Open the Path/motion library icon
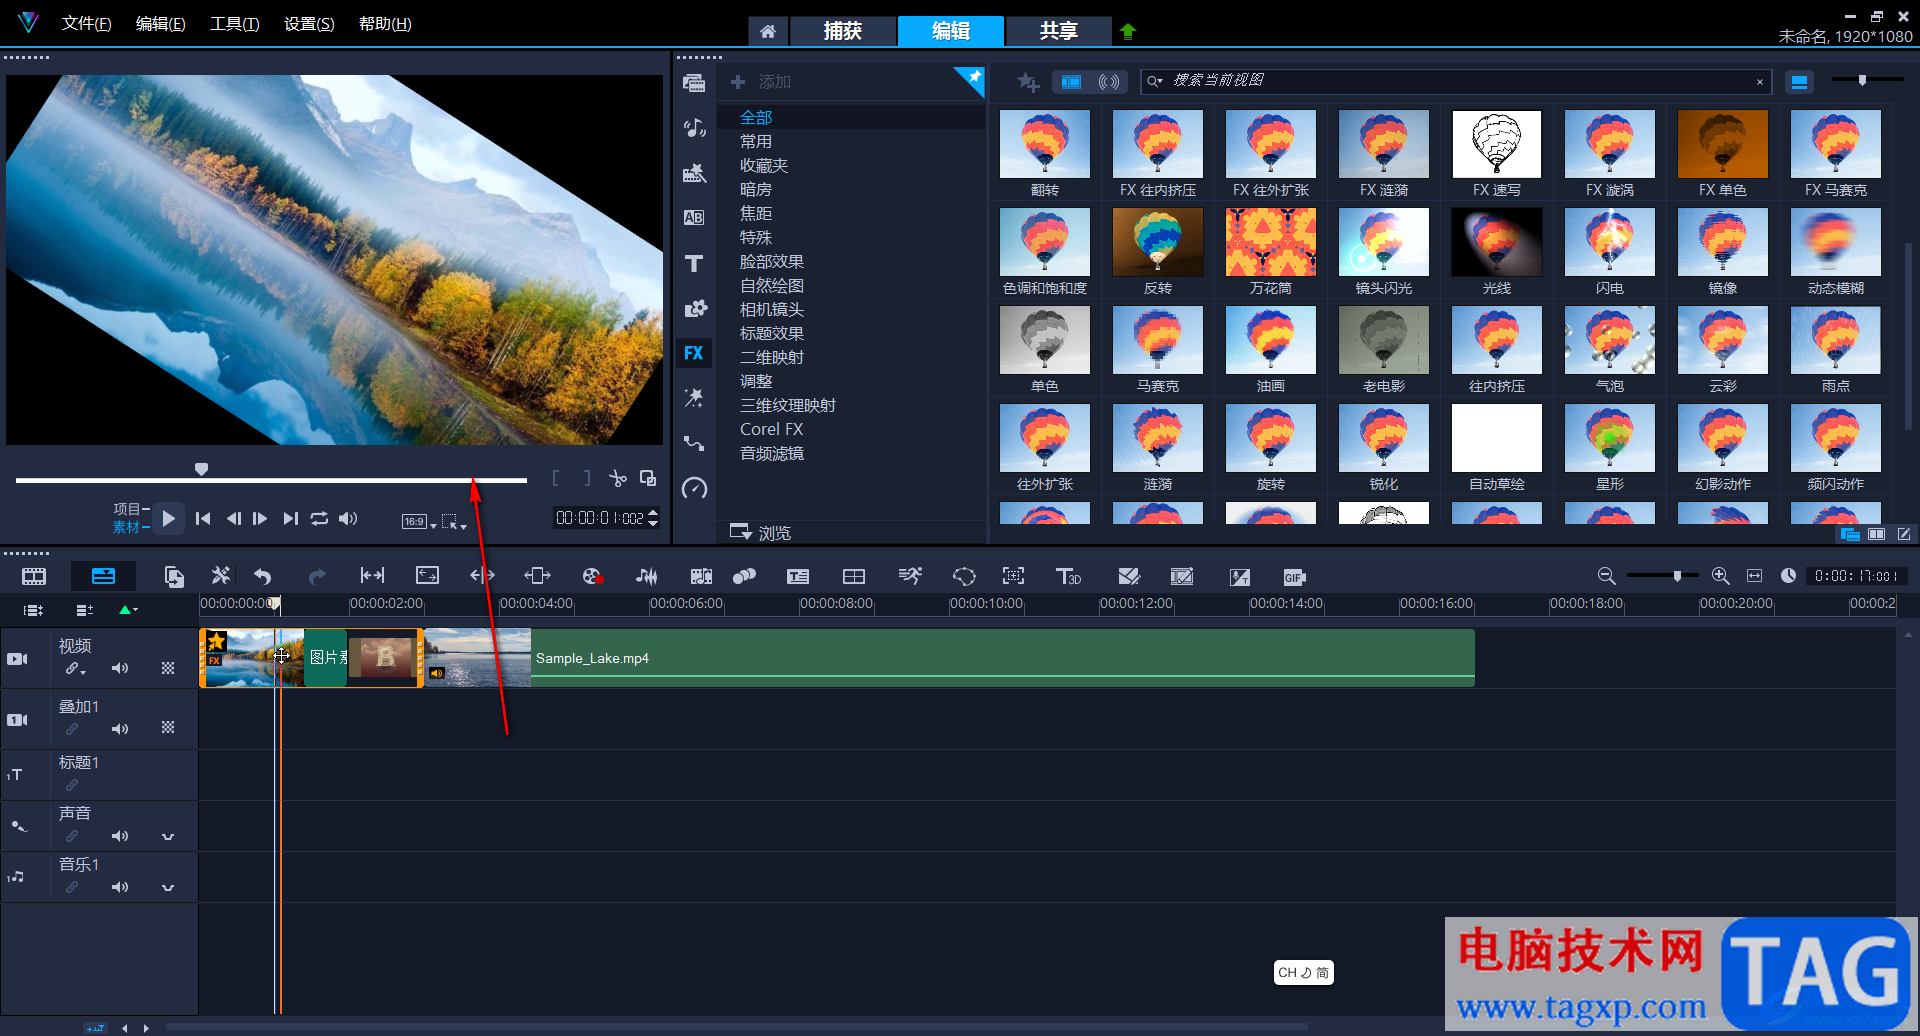1920x1036 pixels. 694,443
